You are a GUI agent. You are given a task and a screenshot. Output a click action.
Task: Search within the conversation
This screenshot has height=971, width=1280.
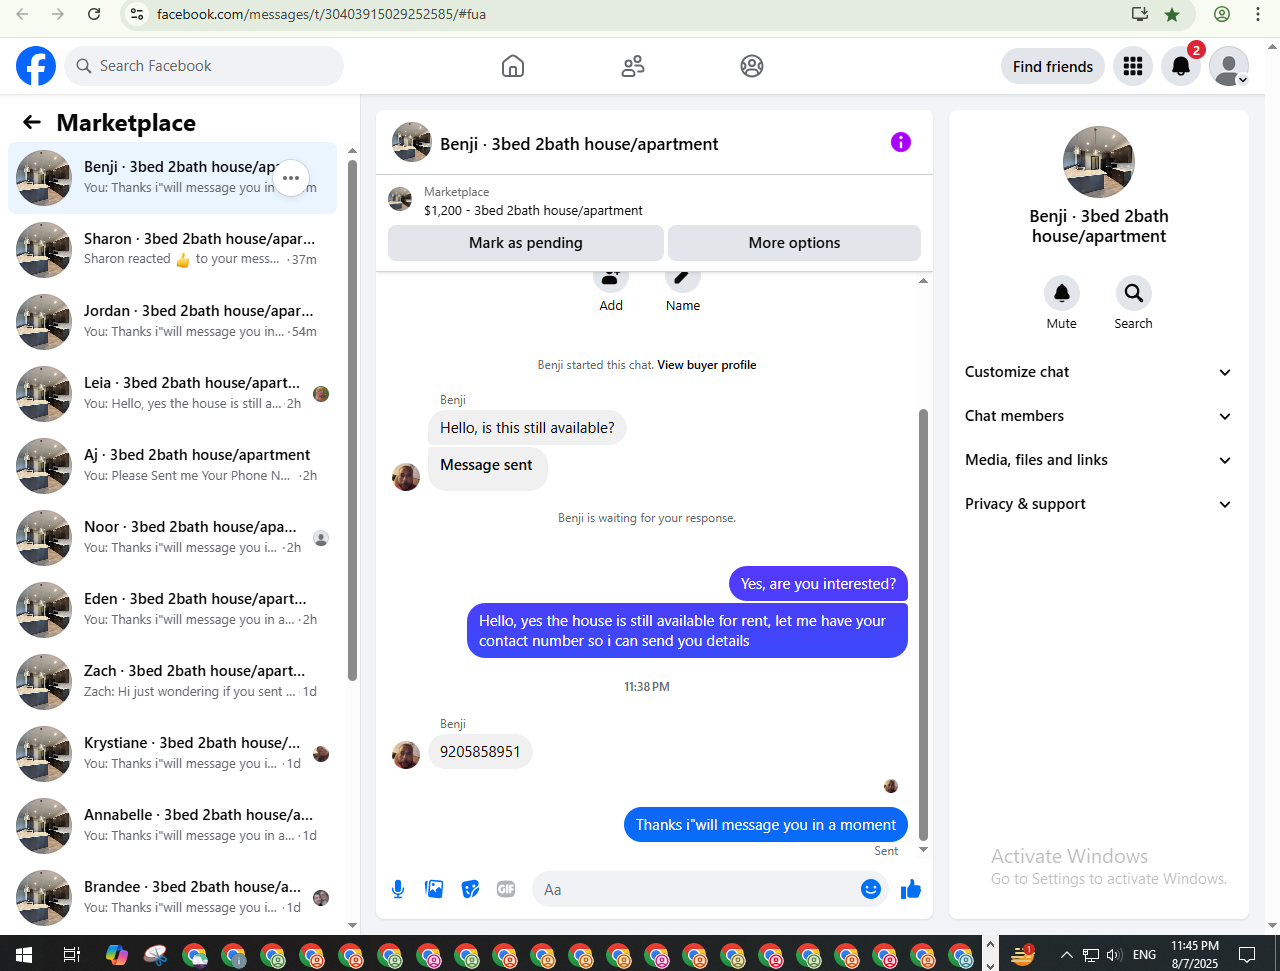point(1134,293)
